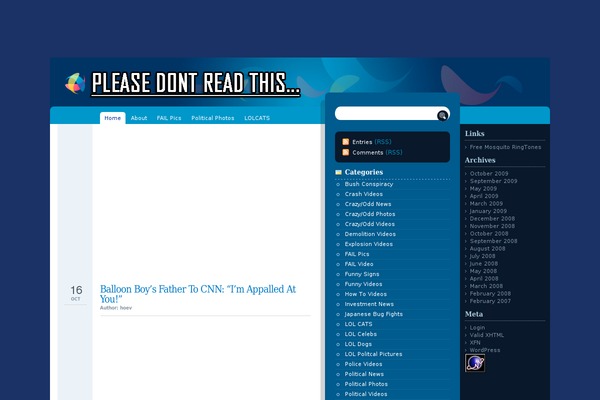
Task: Click the Entries RSS feed icon
Action: coord(346,142)
